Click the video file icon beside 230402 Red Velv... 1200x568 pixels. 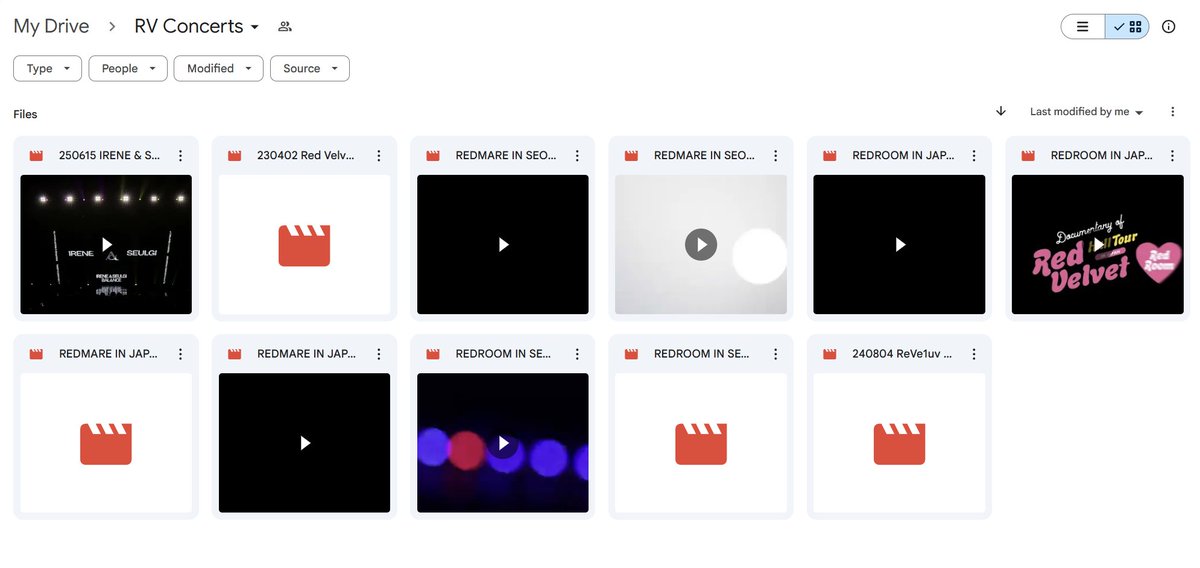click(x=235, y=156)
